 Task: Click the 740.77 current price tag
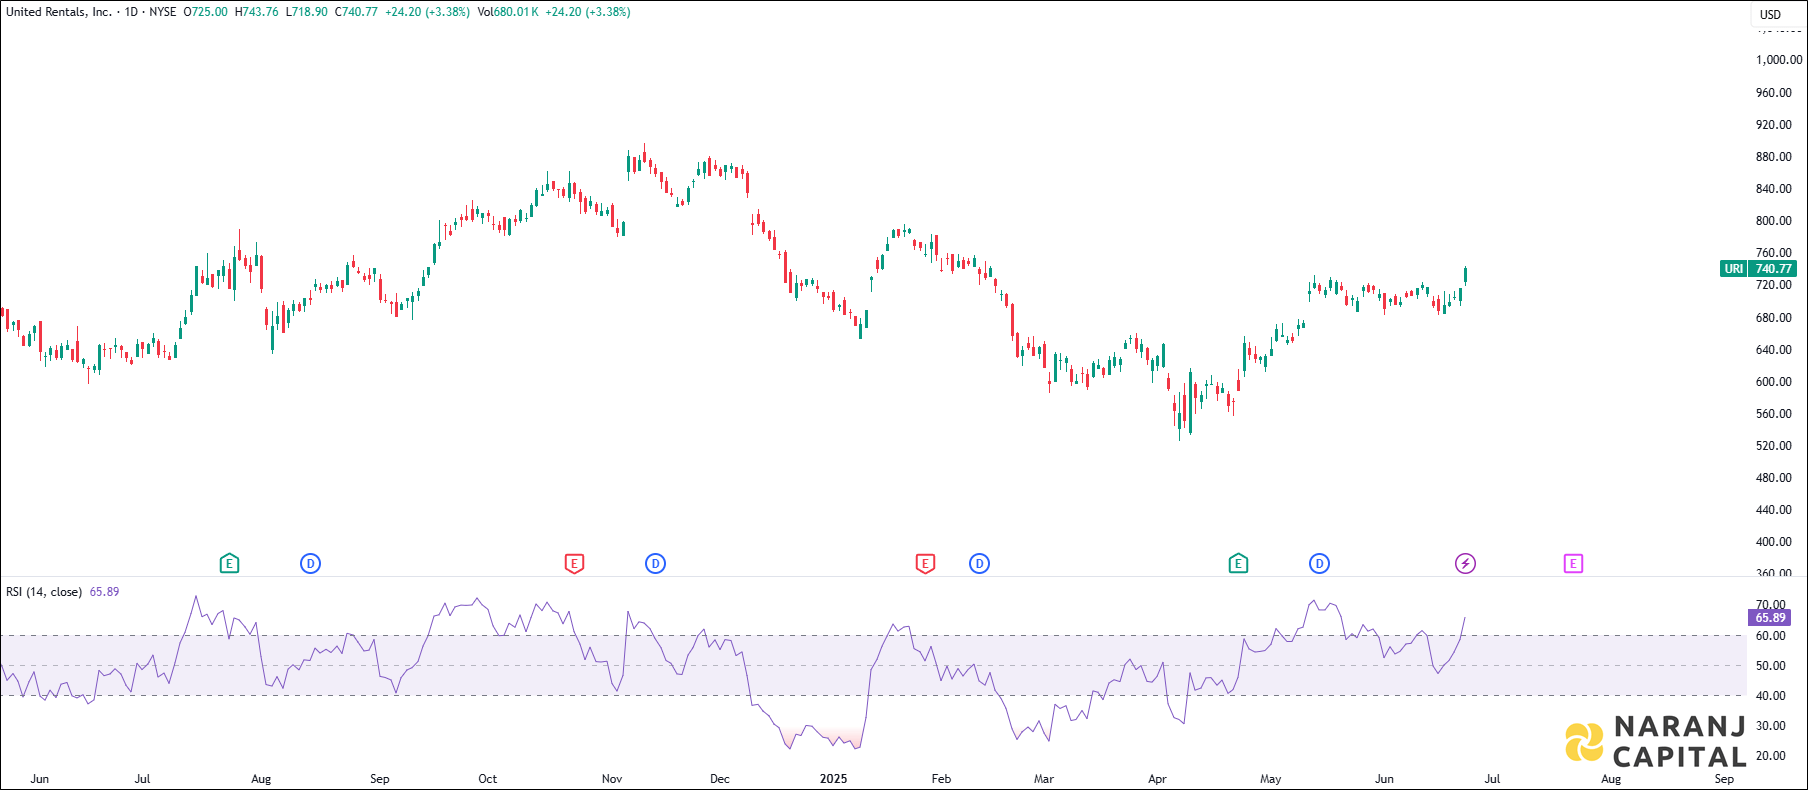click(1773, 269)
